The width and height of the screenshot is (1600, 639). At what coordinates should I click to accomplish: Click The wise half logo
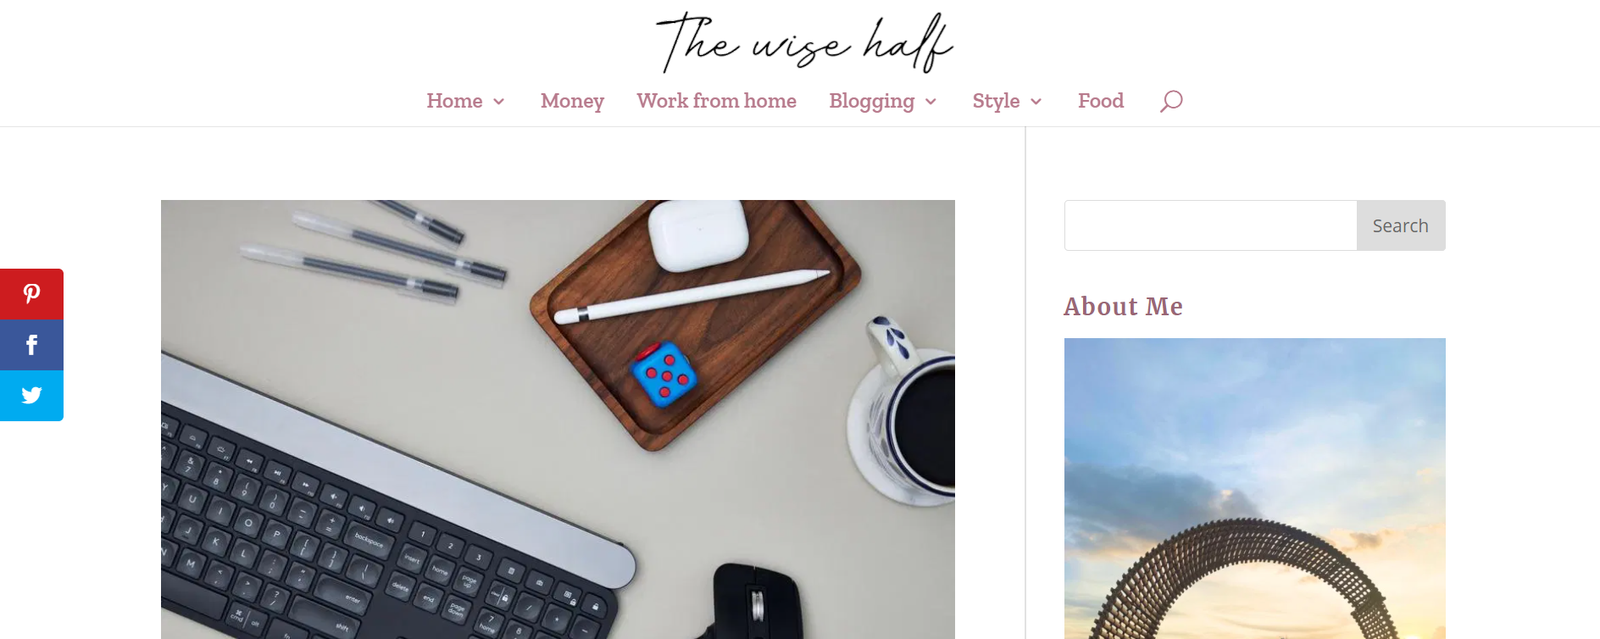click(804, 42)
